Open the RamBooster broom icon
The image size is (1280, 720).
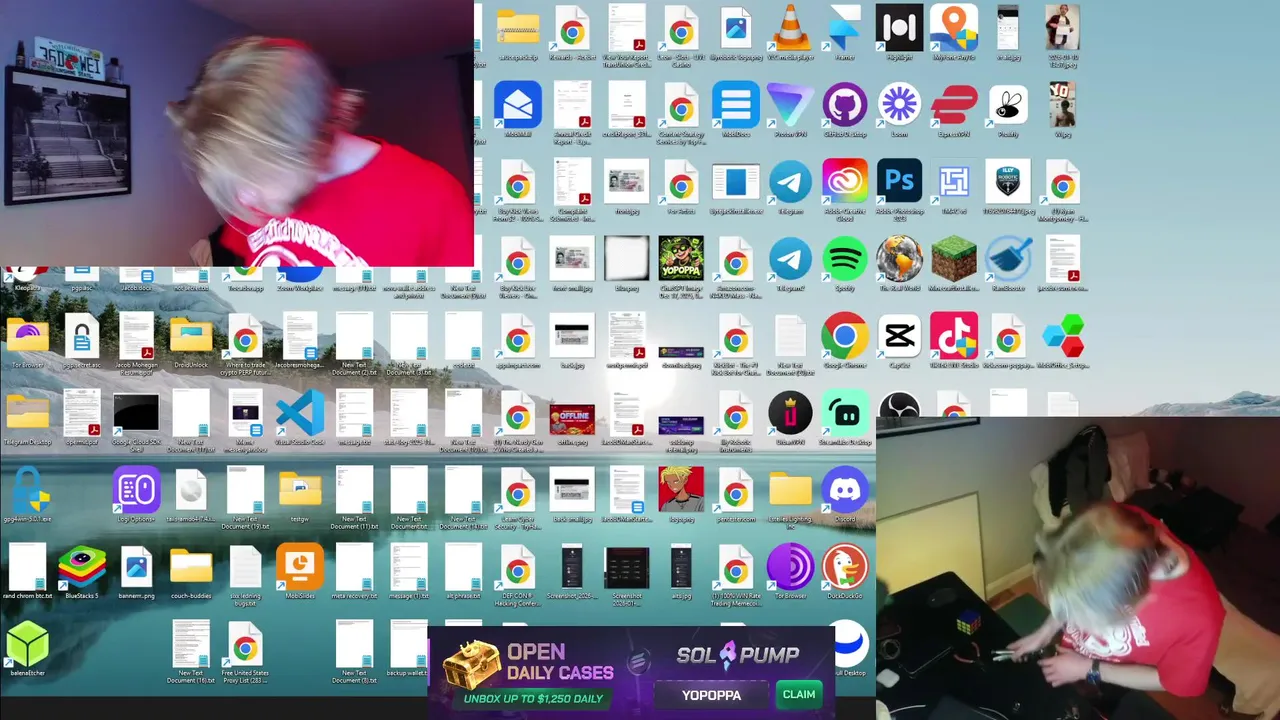click(1008, 259)
